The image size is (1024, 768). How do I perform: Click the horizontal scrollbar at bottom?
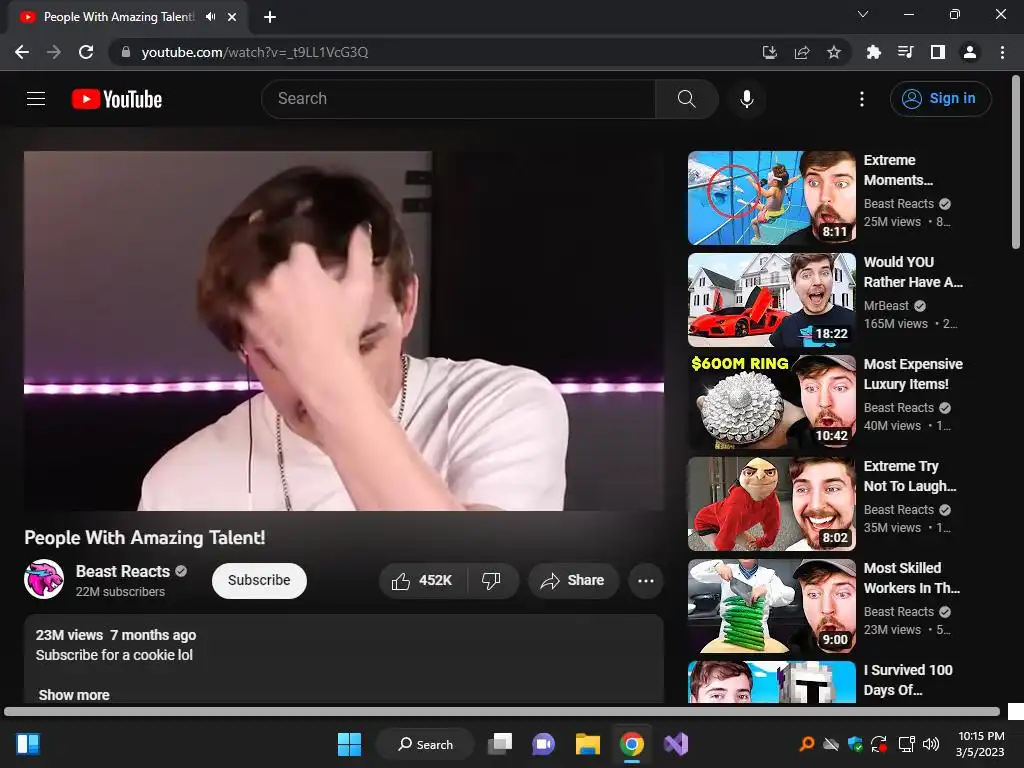502,711
